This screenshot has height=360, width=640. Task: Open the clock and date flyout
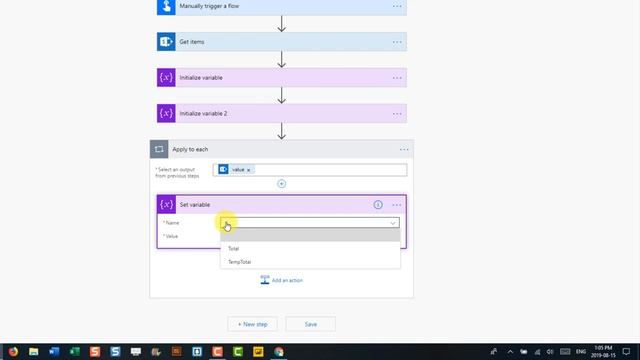click(603, 351)
